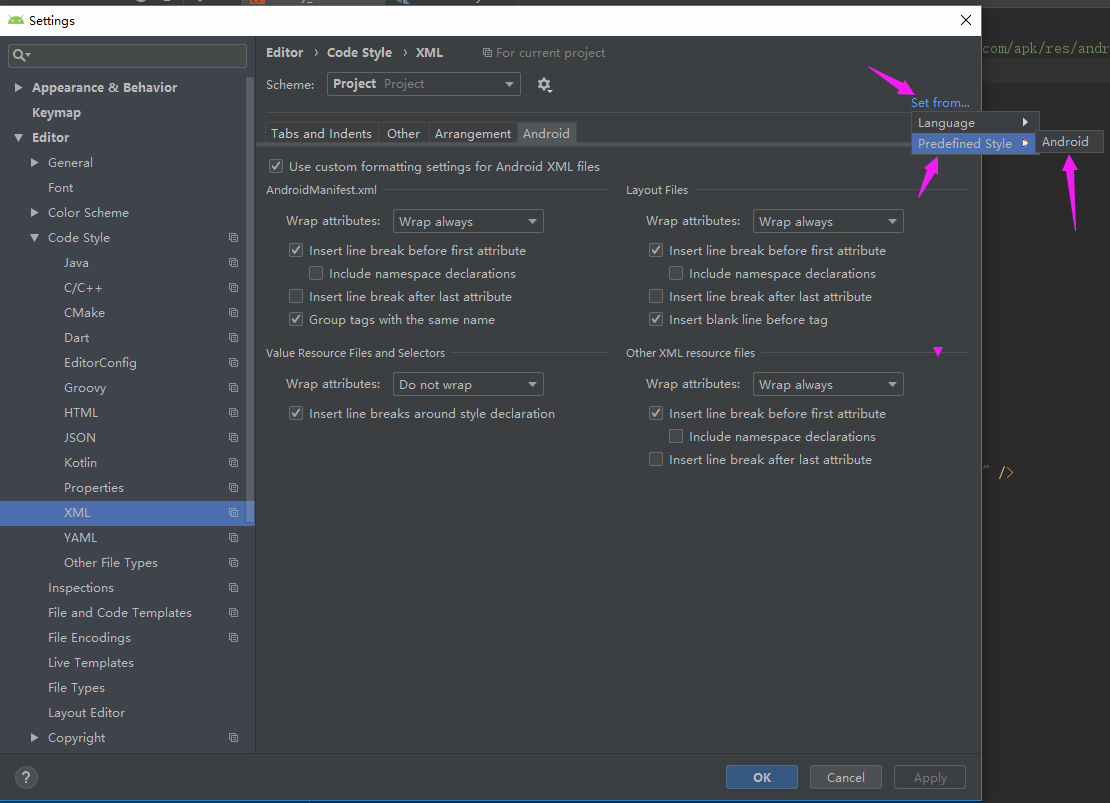Viewport: 1110px width, 803px height.
Task: Click the copy-settings icon beside Java
Action: click(x=233, y=262)
